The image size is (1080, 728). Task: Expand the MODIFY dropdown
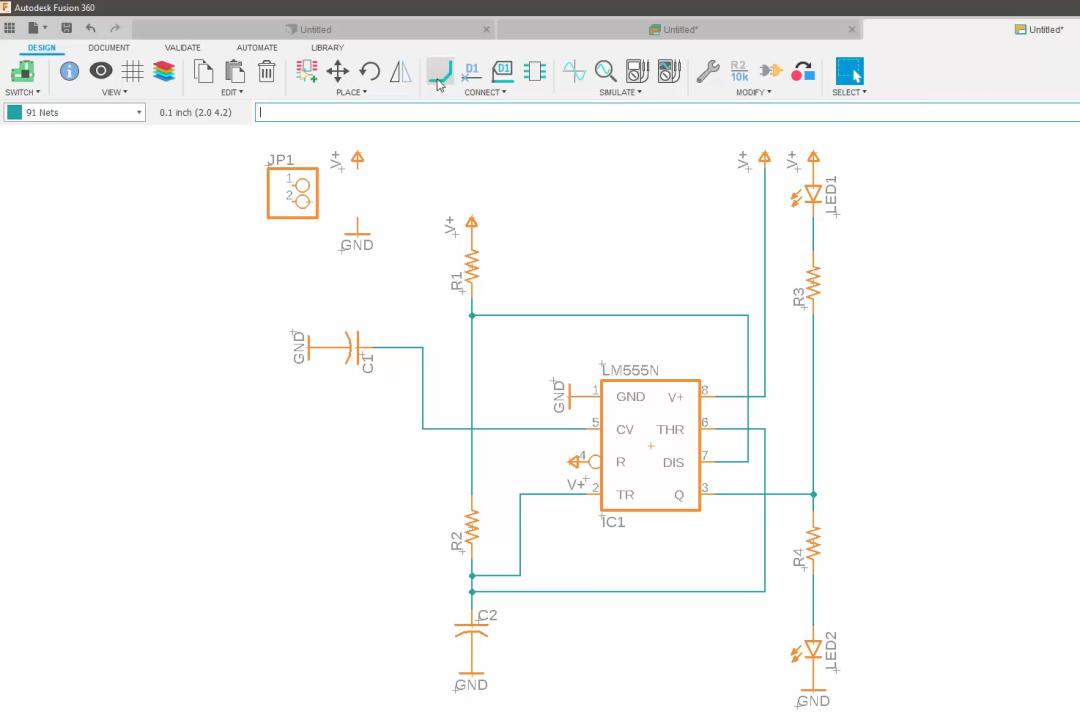pos(754,92)
